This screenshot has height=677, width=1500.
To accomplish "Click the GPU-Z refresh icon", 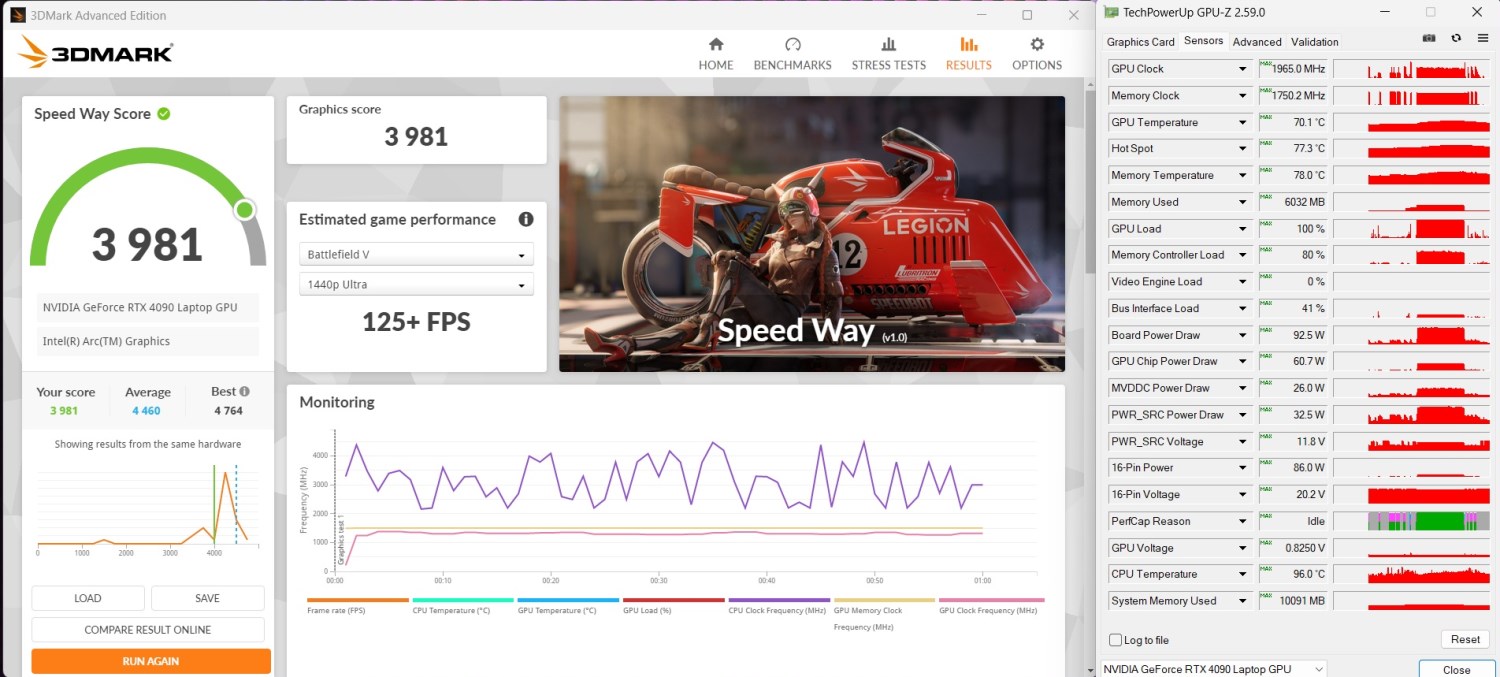I will [x=1455, y=38].
